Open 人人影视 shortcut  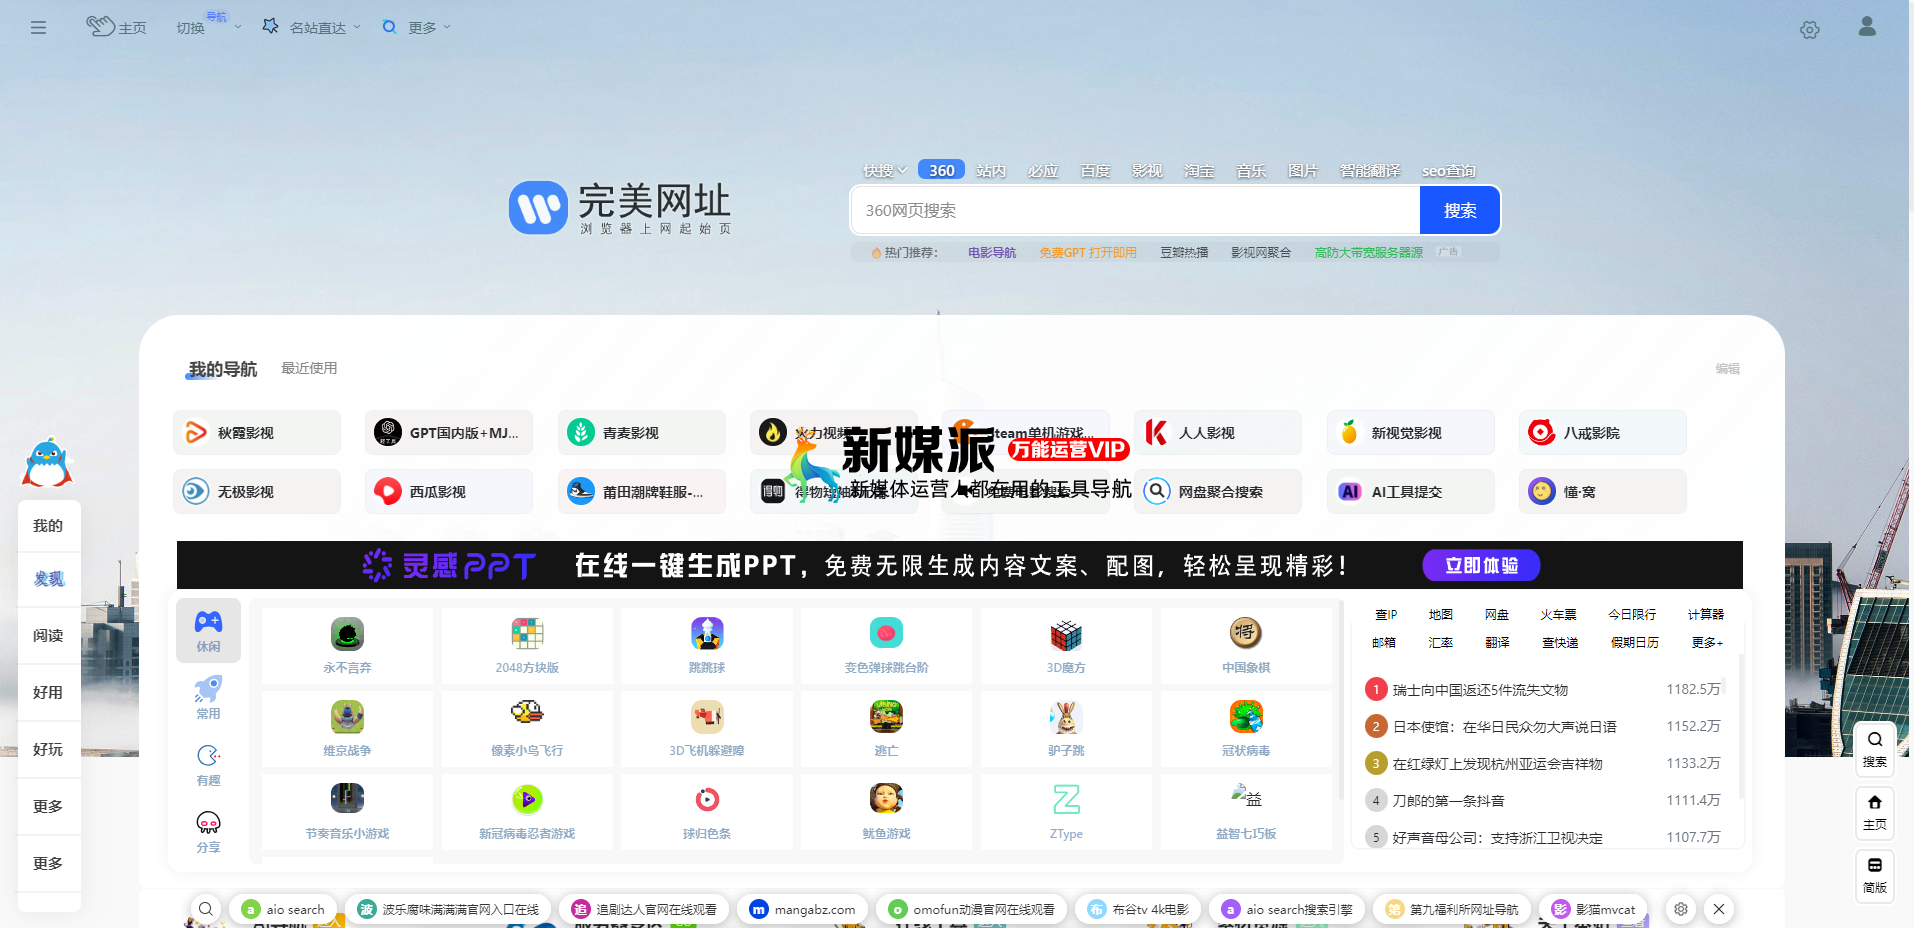[1217, 432]
